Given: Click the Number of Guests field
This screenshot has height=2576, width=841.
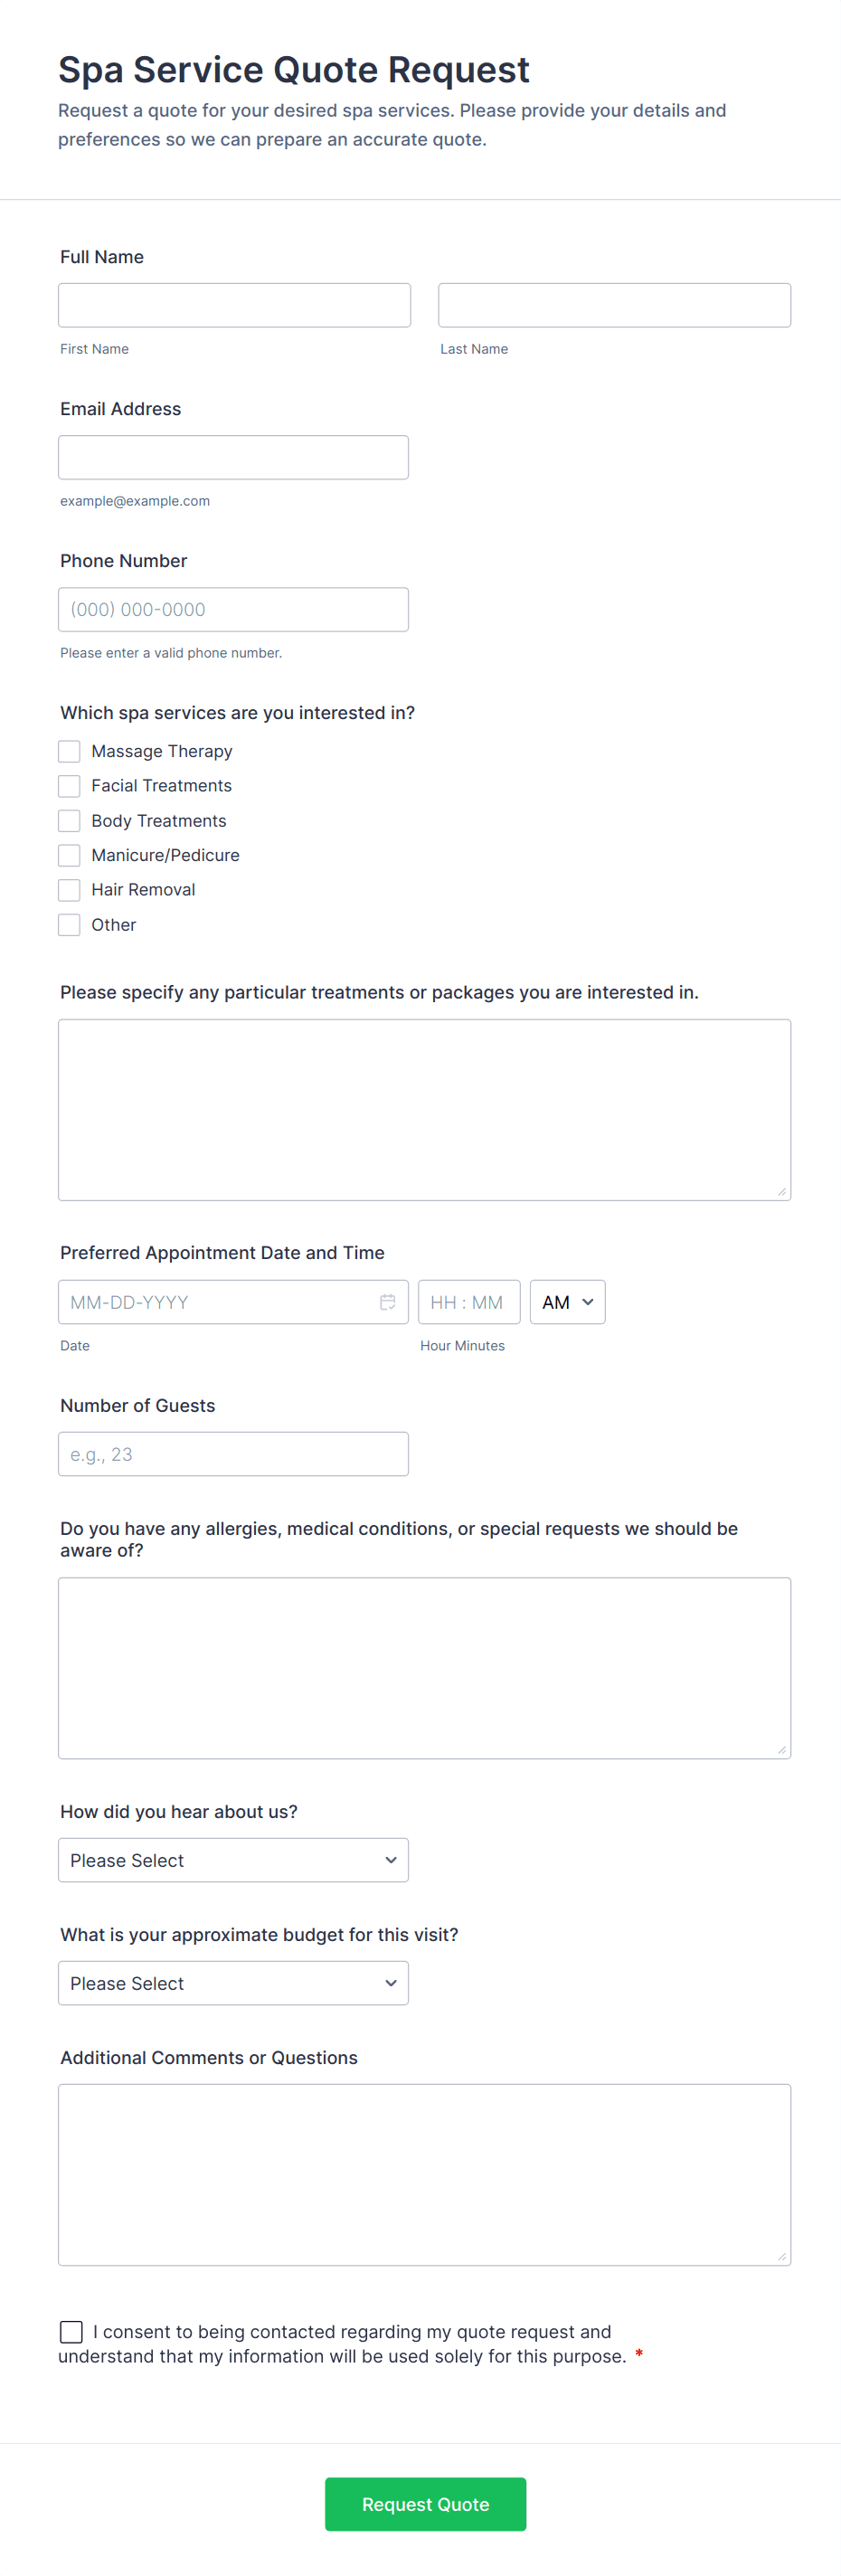Looking at the screenshot, I should (x=233, y=1454).
